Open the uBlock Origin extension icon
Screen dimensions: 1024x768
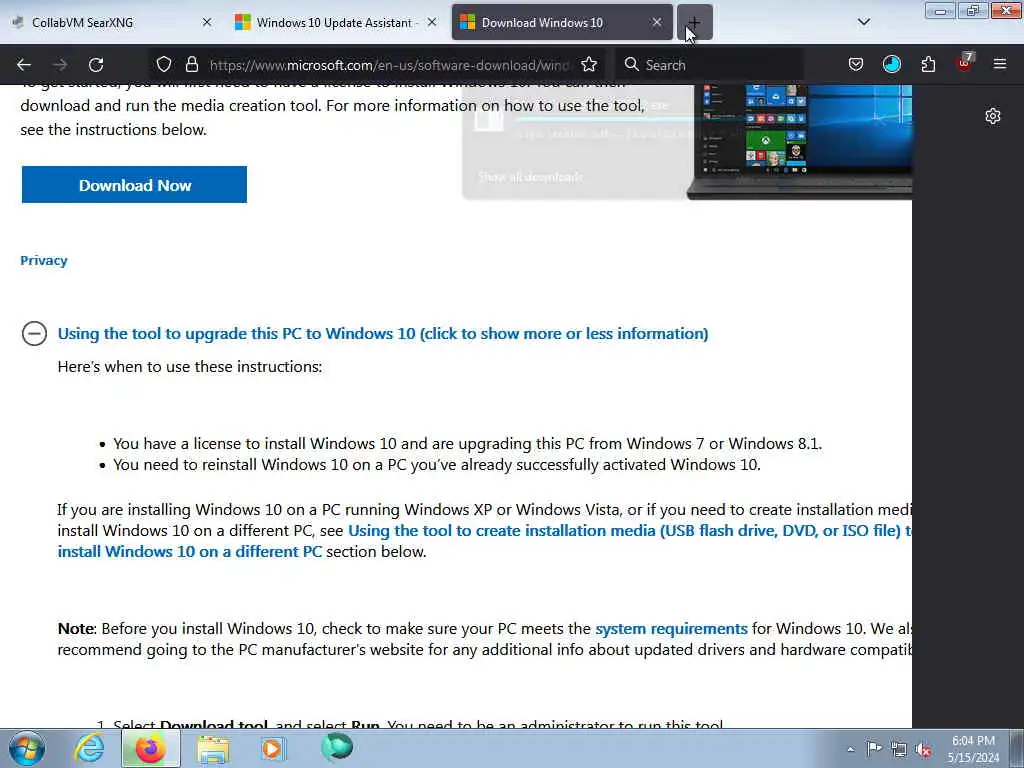pyautogui.click(x=965, y=63)
